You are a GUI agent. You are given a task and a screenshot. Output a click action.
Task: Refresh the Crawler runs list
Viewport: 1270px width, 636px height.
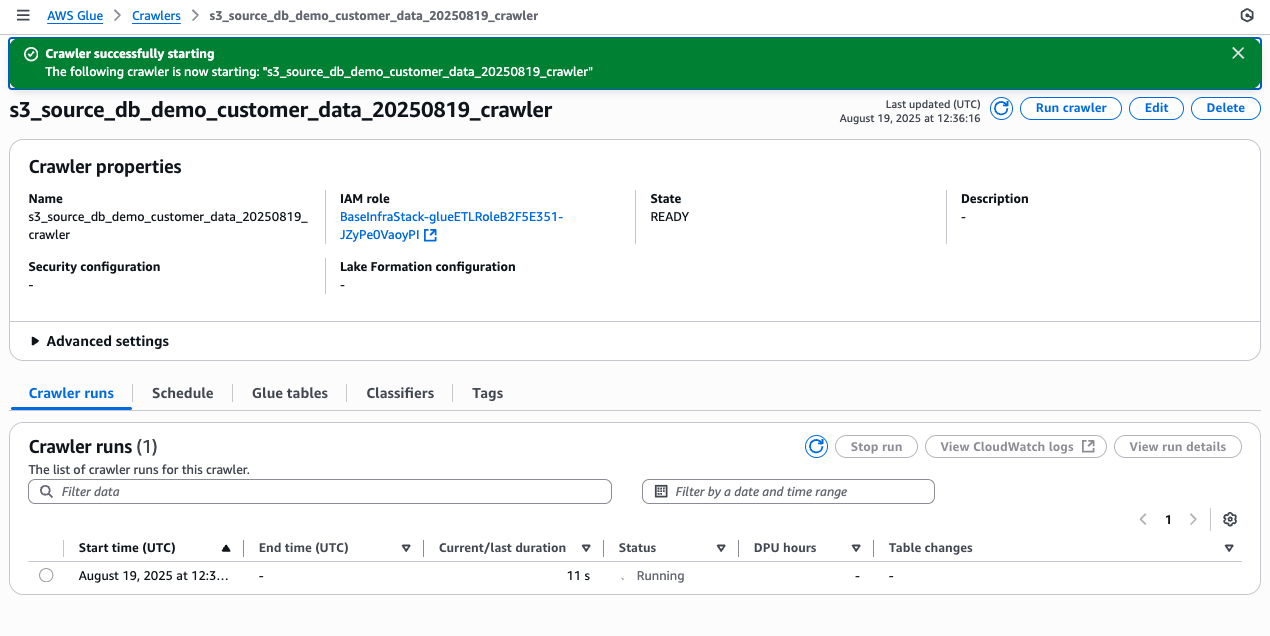817,447
